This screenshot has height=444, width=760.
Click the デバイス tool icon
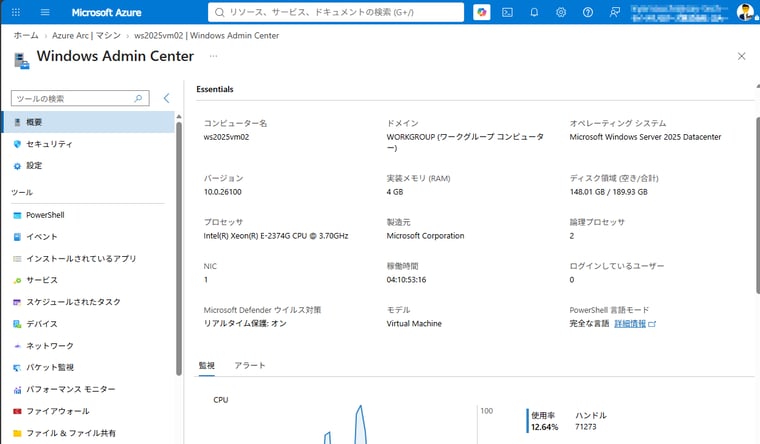17,324
